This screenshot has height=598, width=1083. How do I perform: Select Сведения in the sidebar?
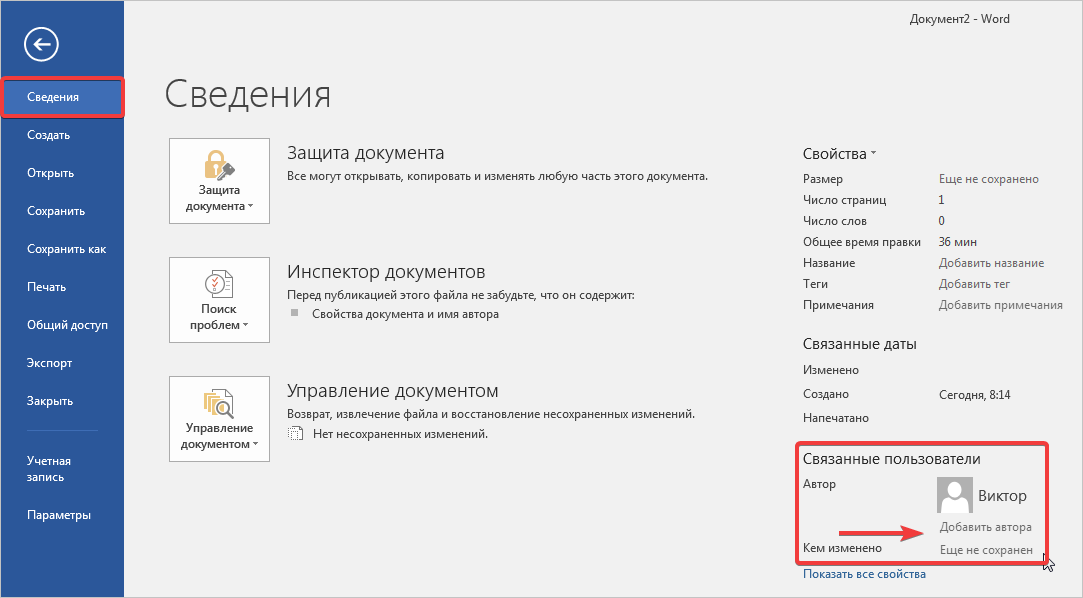(x=62, y=97)
